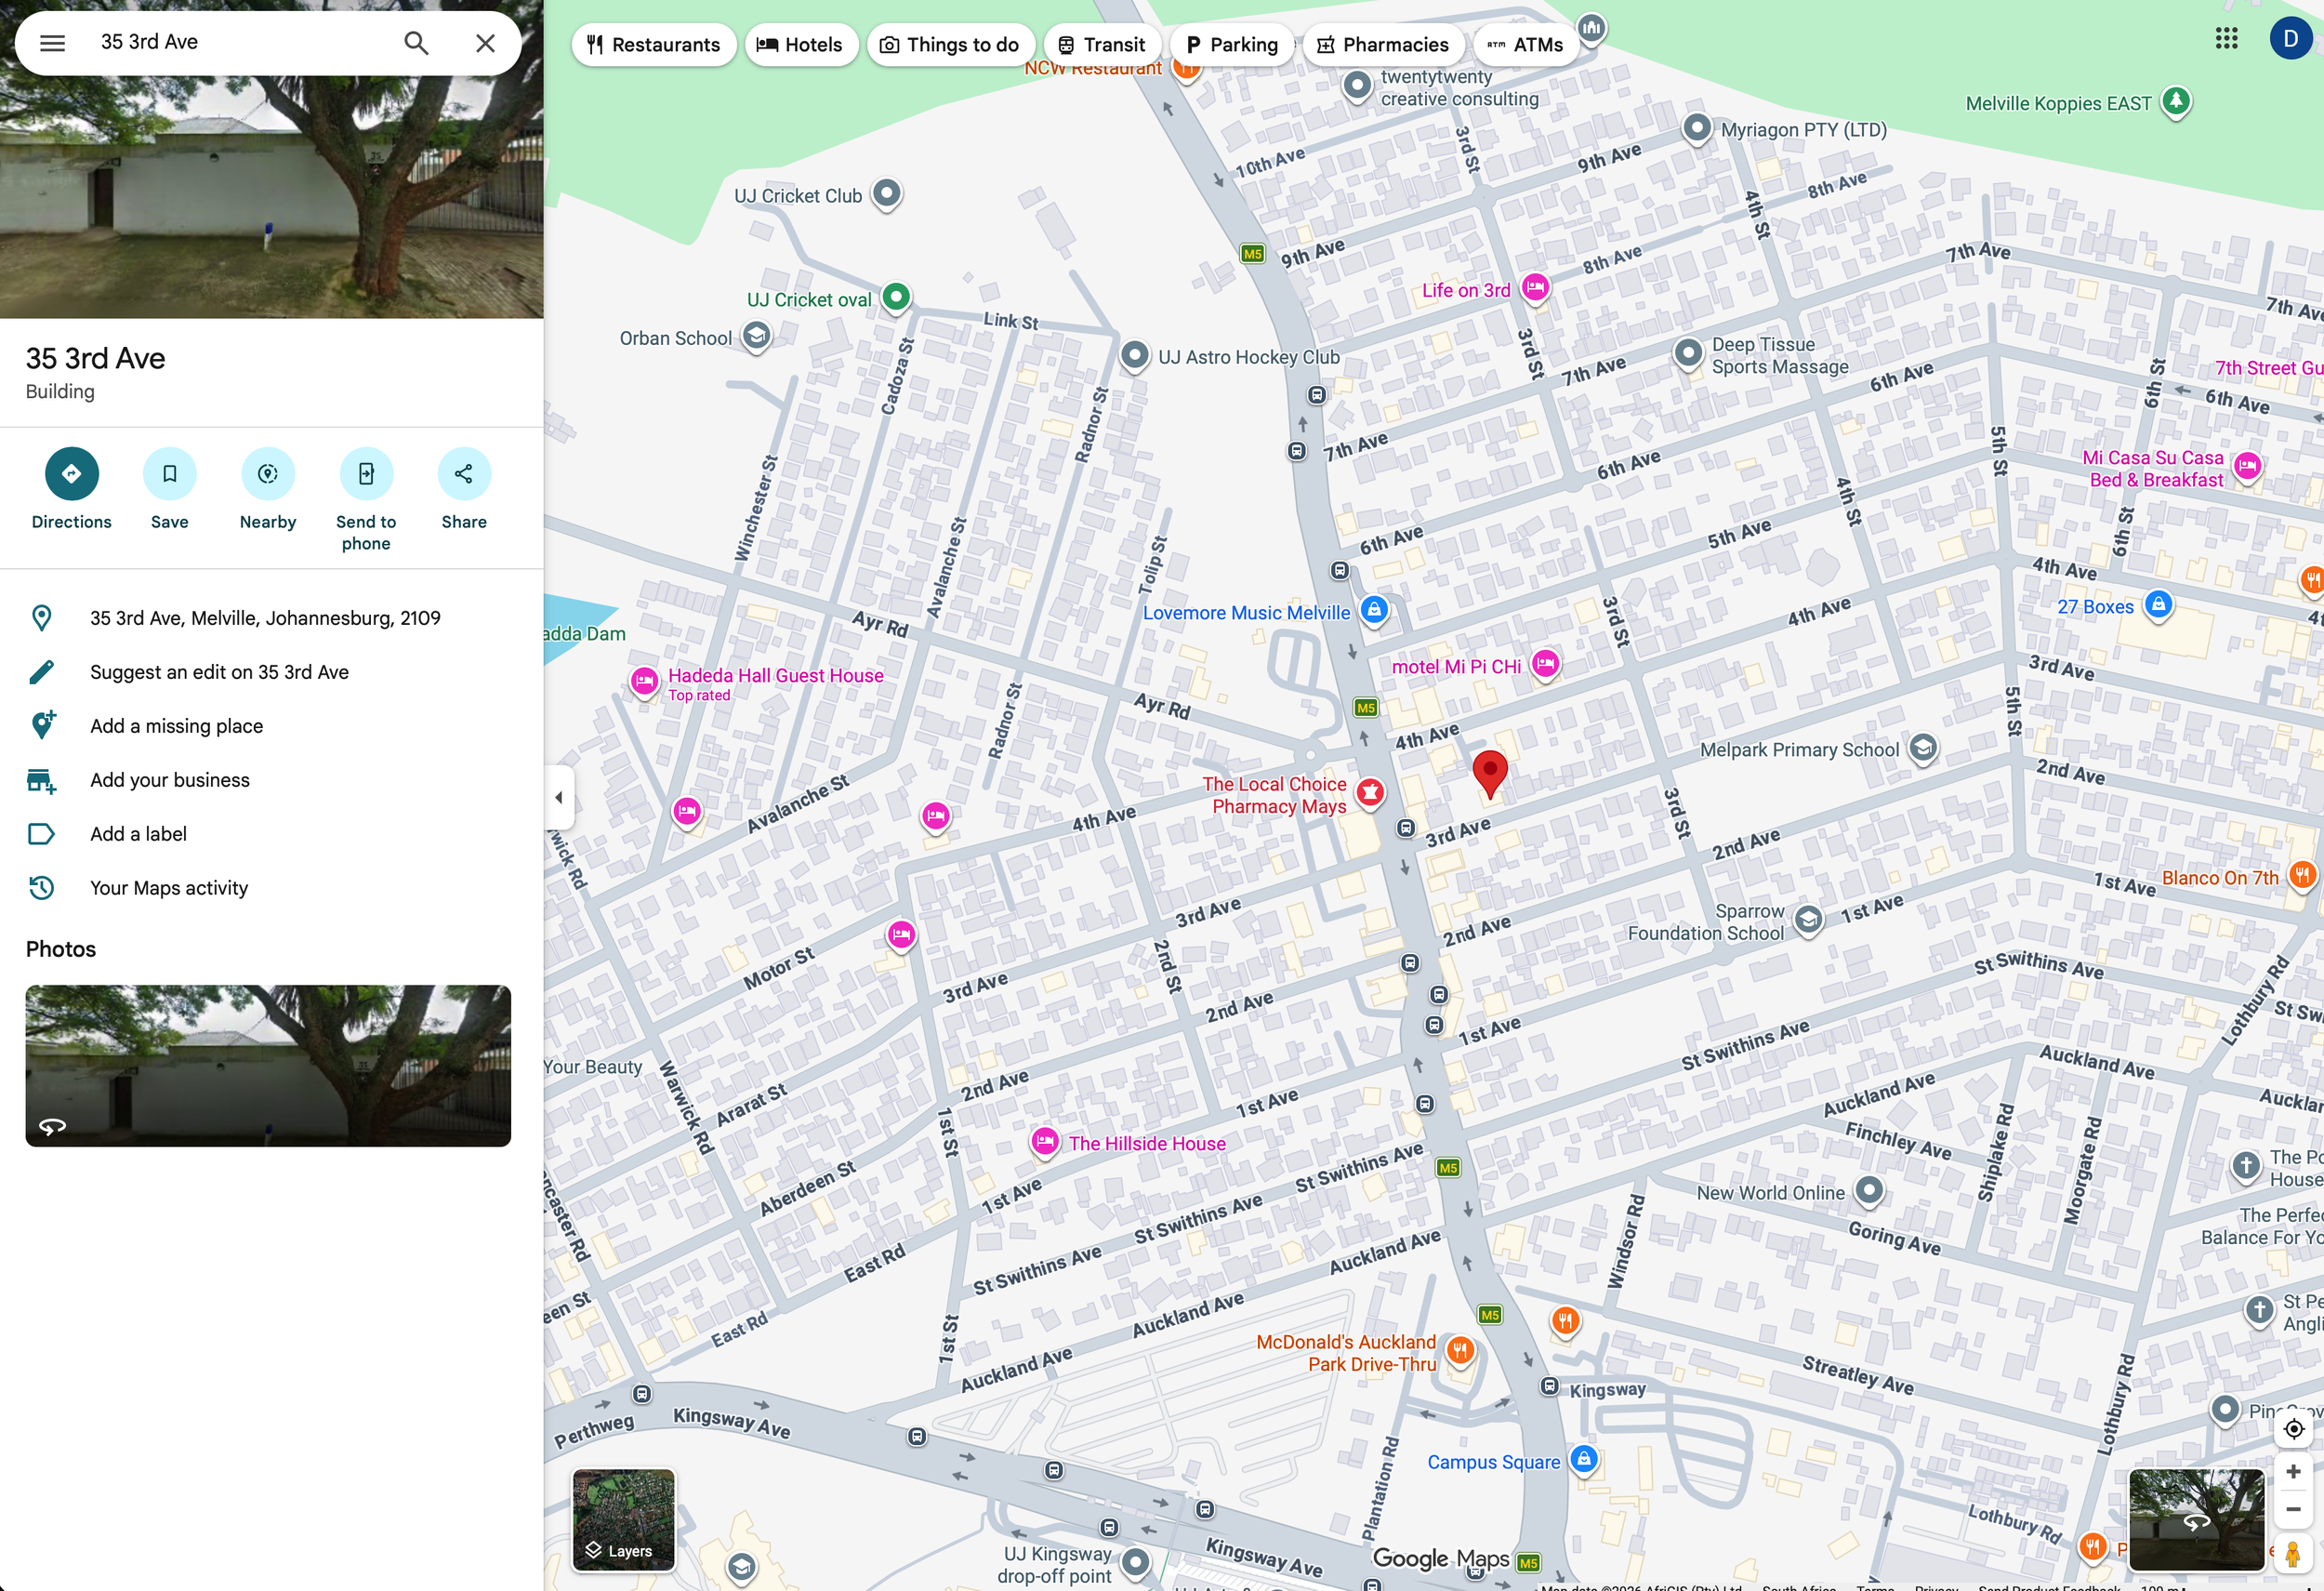Send the location to your phone
Image resolution: width=2324 pixels, height=1591 pixels.
click(x=366, y=474)
